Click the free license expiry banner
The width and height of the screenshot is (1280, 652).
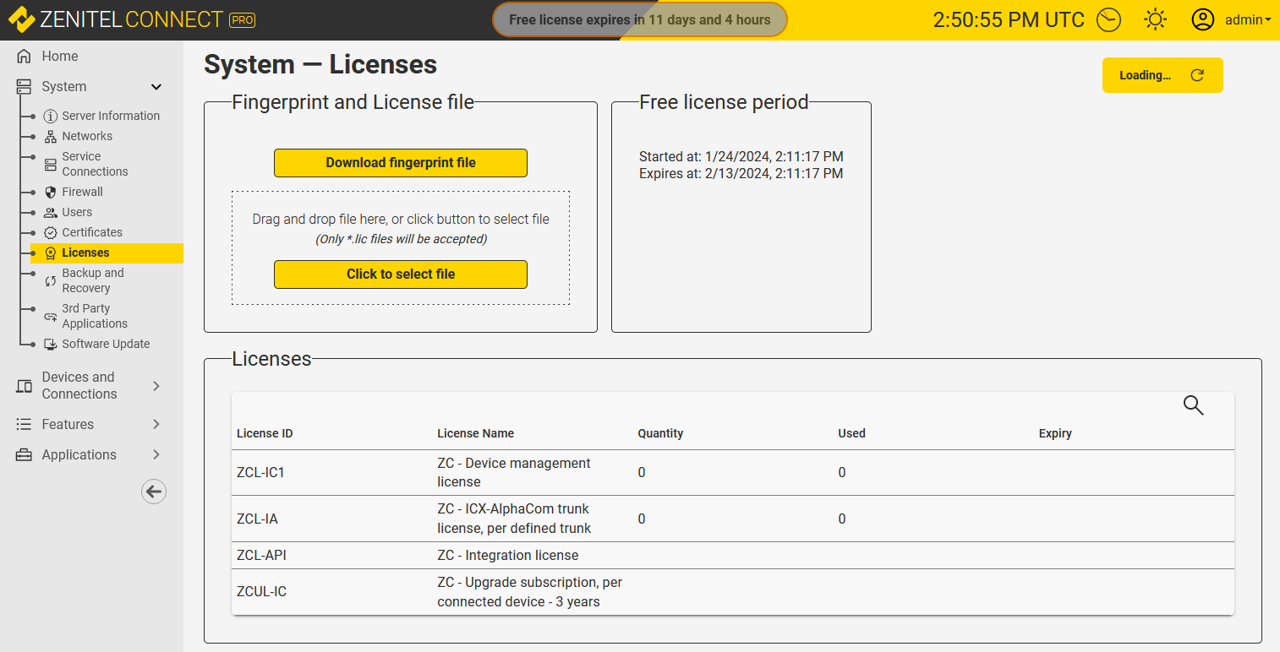[x=639, y=20]
